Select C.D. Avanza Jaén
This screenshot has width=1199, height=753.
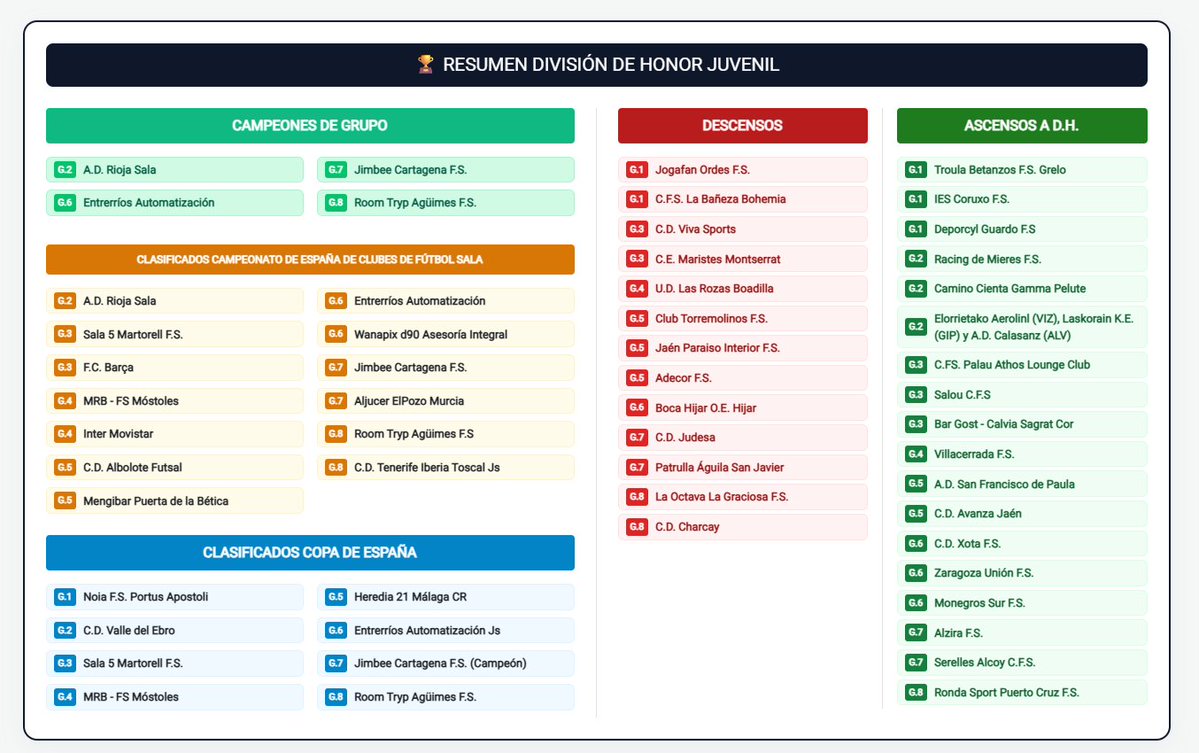1022,514
